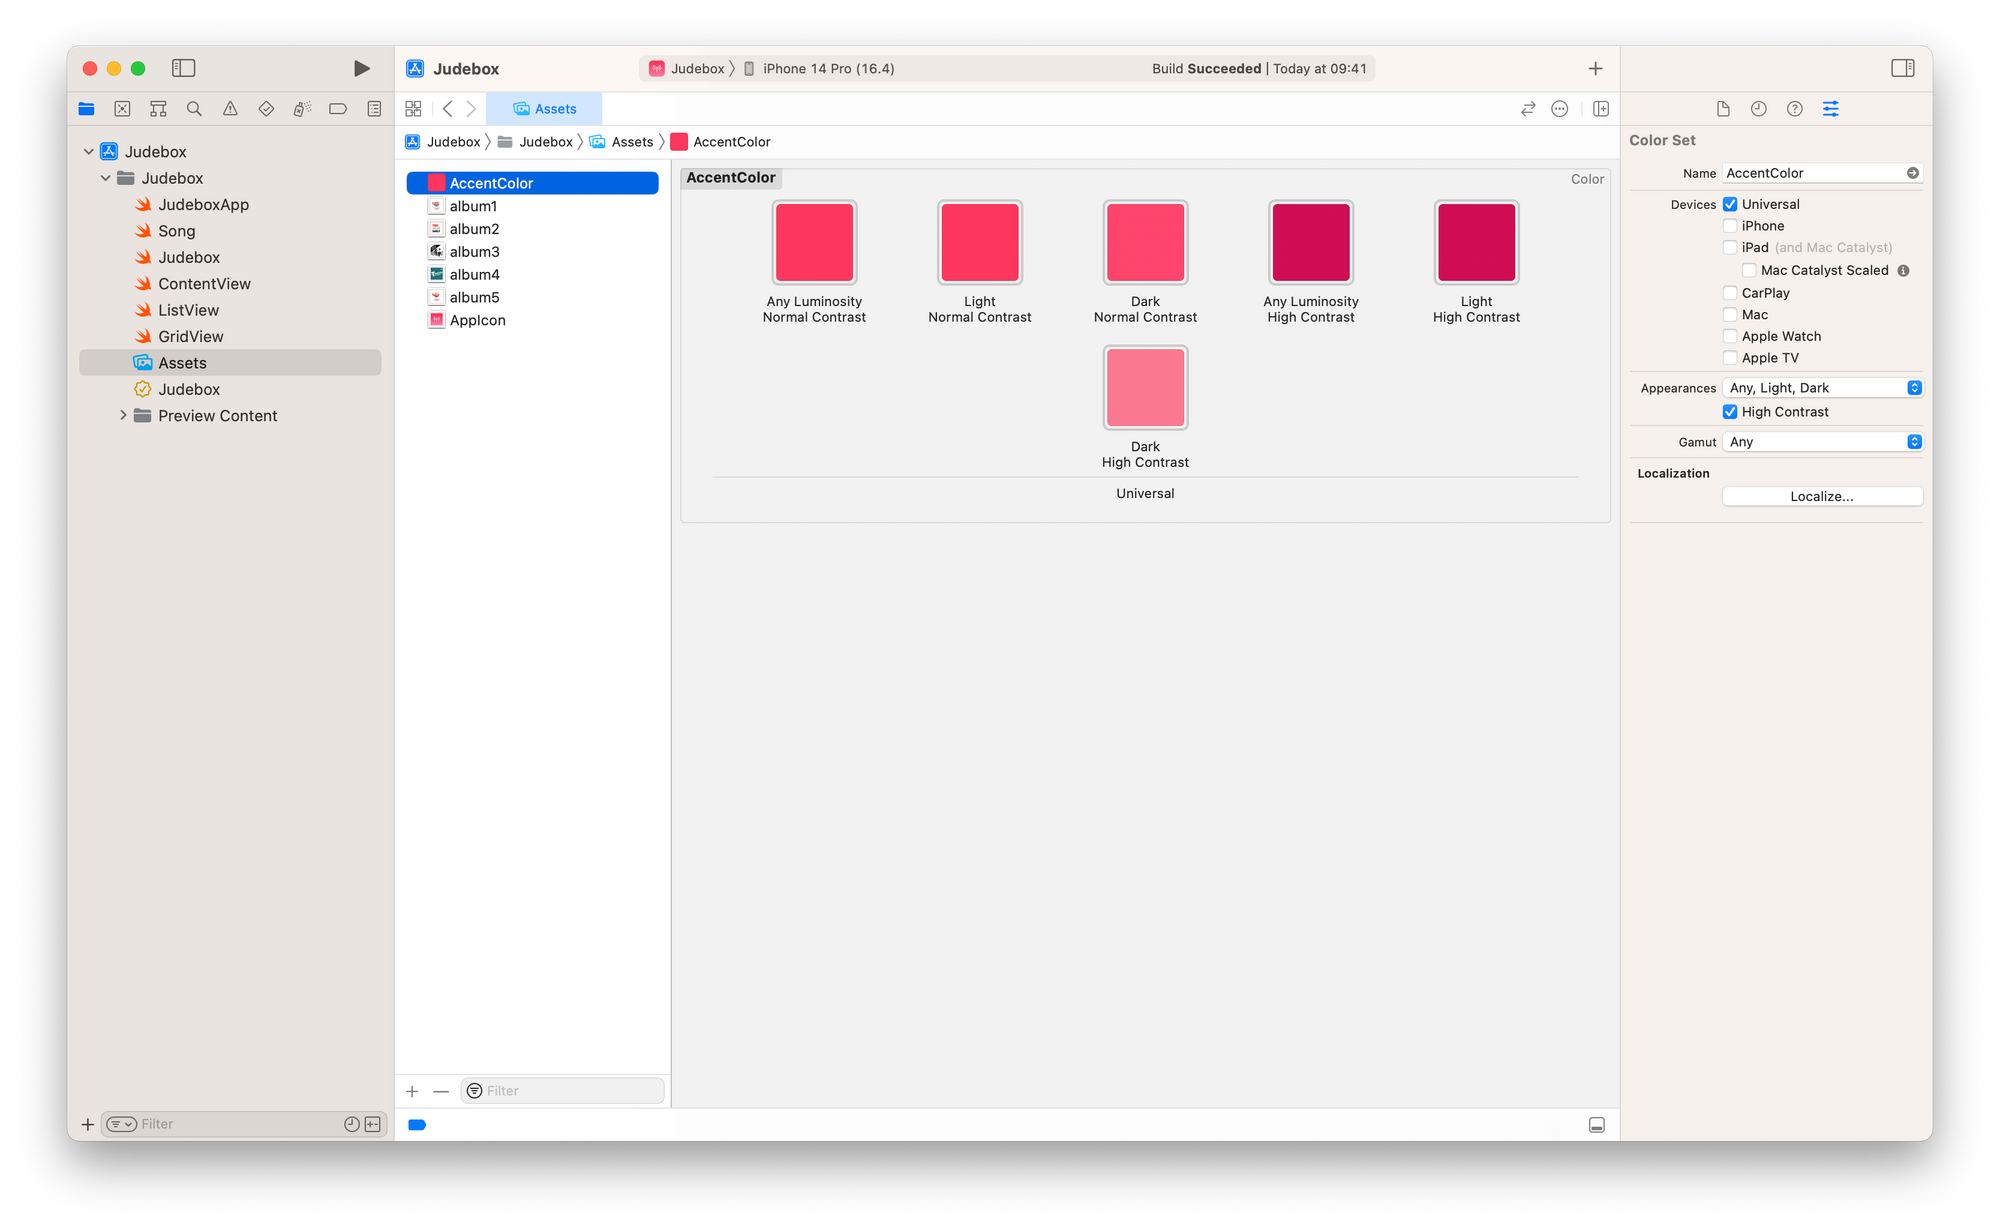Select the Assets editor tab
Image resolution: width=2000 pixels, height=1230 pixels.
coord(545,109)
